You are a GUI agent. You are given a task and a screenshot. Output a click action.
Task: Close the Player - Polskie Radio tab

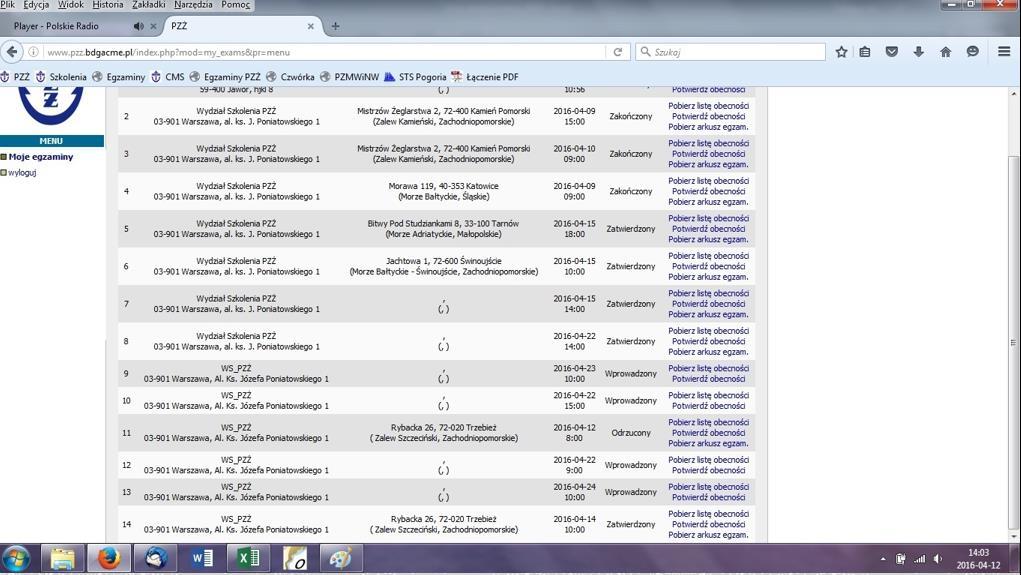[x=153, y=26]
